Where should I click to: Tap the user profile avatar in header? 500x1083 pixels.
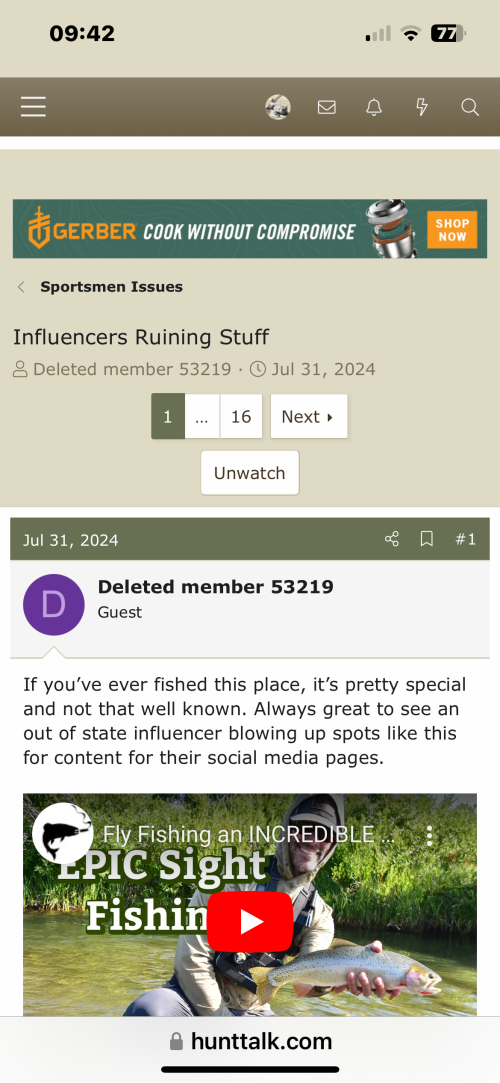click(x=278, y=107)
